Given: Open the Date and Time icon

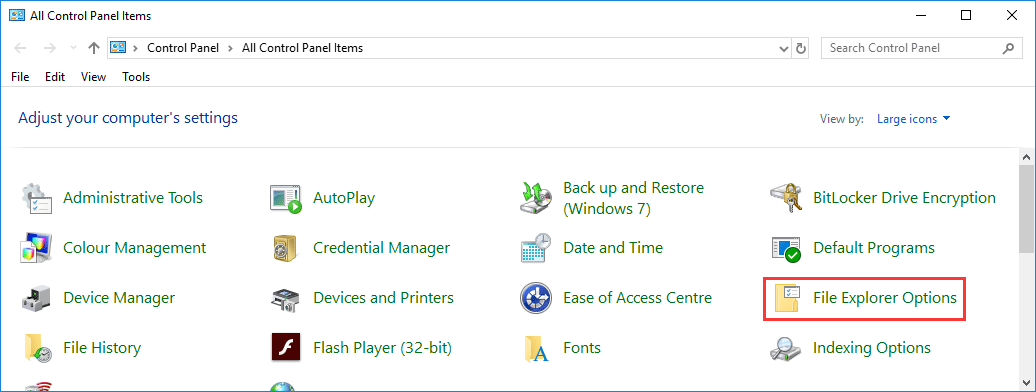Looking at the screenshot, I should (536, 248).
